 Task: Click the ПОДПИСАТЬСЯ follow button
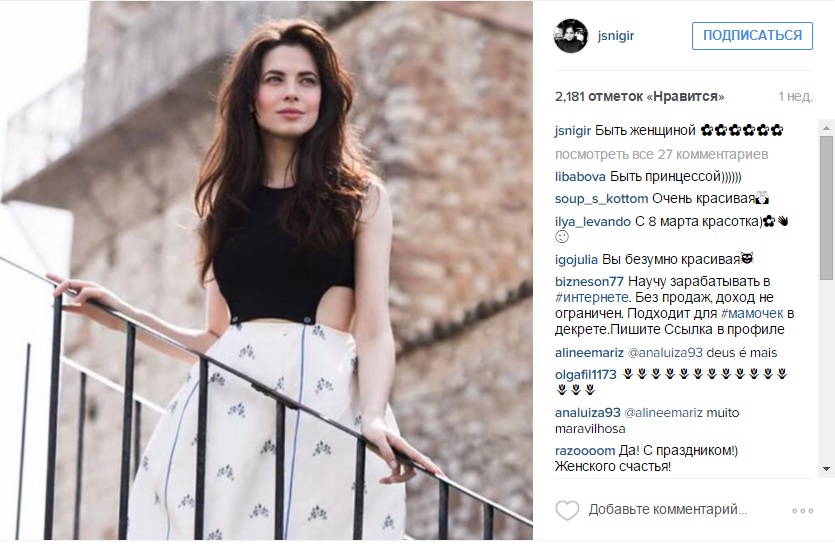752,36
